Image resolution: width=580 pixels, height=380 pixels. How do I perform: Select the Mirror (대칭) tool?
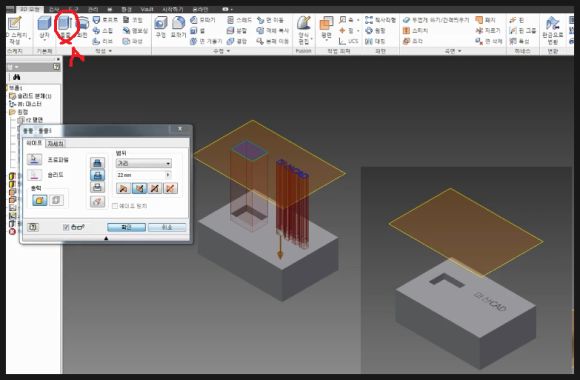375,41
